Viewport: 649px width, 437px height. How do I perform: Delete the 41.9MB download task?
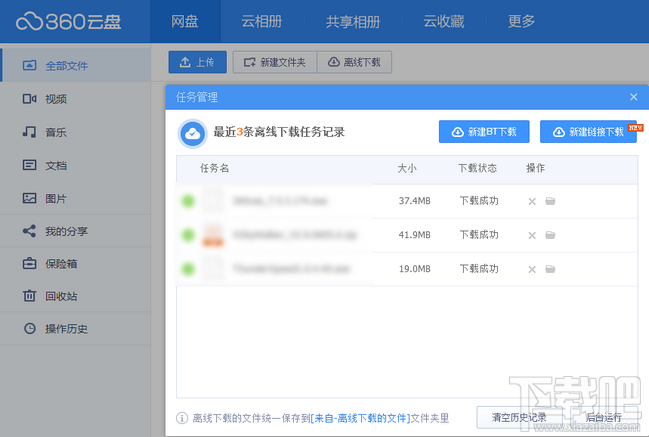coord(532,235)
